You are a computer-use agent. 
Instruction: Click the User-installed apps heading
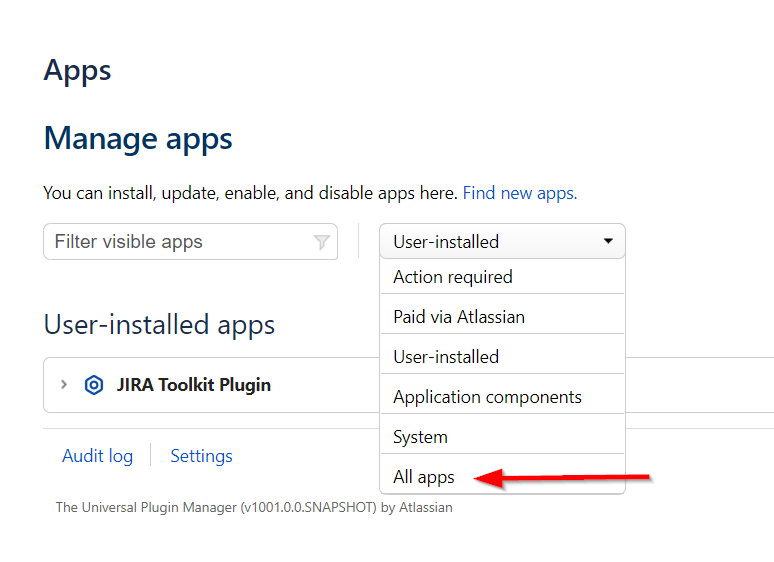(x=159, y=325)
